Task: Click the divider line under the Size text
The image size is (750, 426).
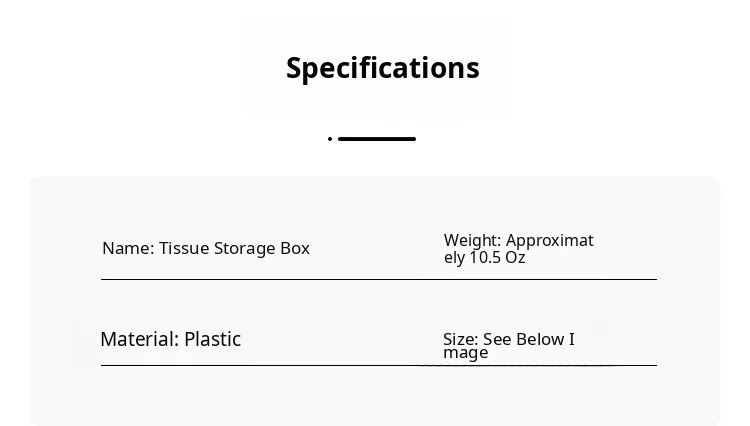Action: coord(540,366)
